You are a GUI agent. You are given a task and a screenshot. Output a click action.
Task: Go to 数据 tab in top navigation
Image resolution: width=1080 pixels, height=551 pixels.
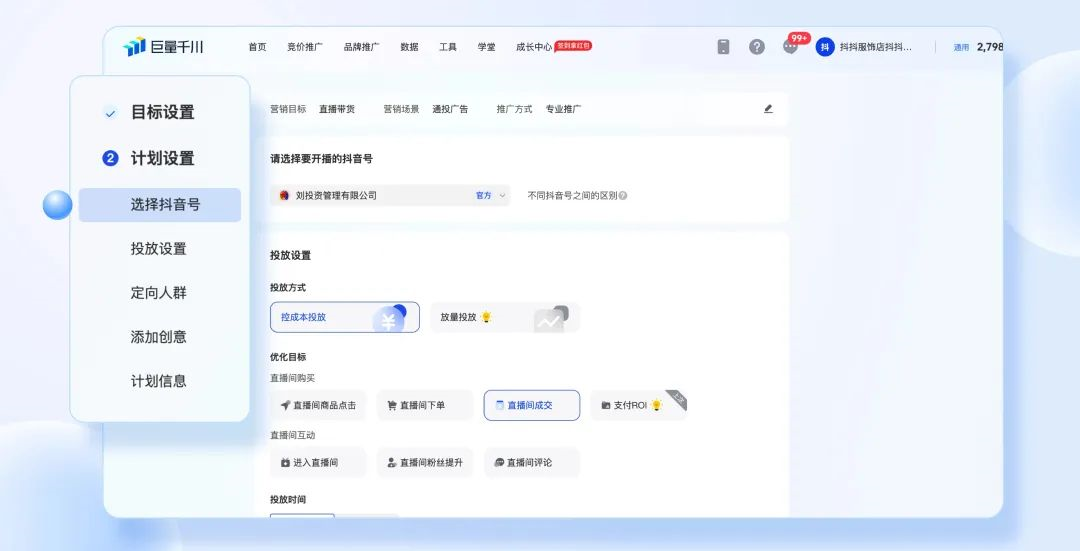(409, 47)
